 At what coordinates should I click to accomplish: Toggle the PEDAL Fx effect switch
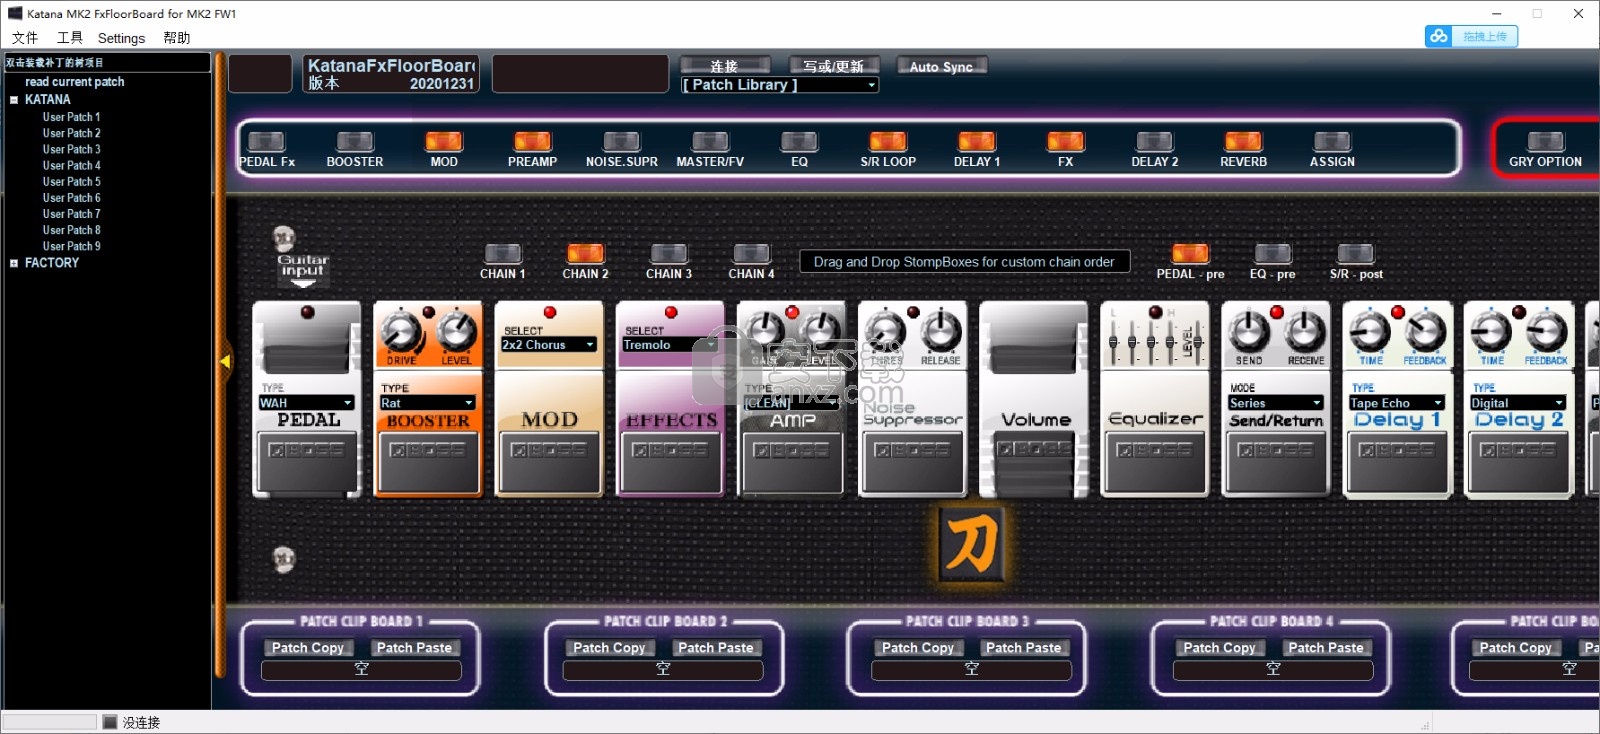[x=266, y=142]
